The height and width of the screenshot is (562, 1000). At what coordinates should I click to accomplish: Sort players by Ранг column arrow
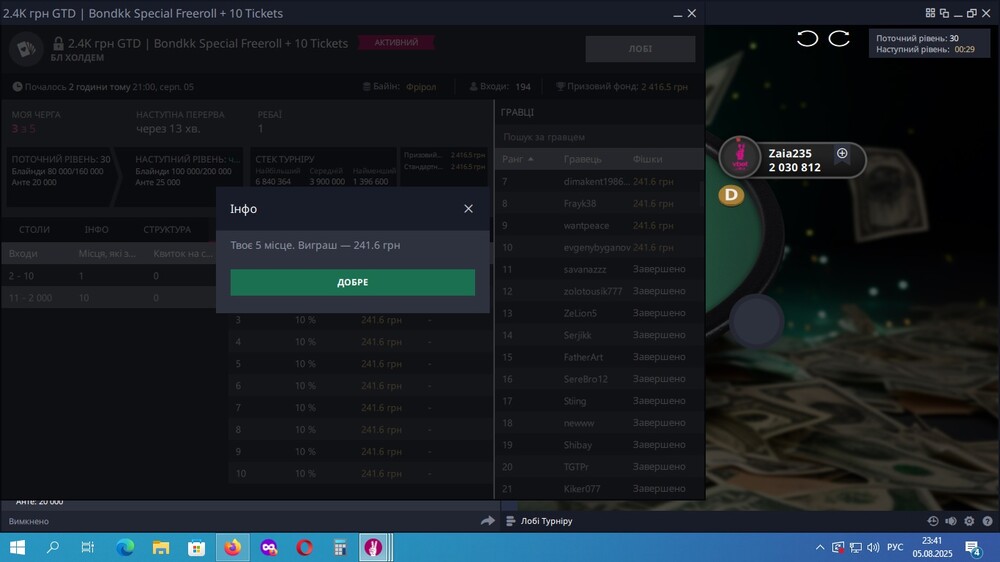[x=531, y=159]
